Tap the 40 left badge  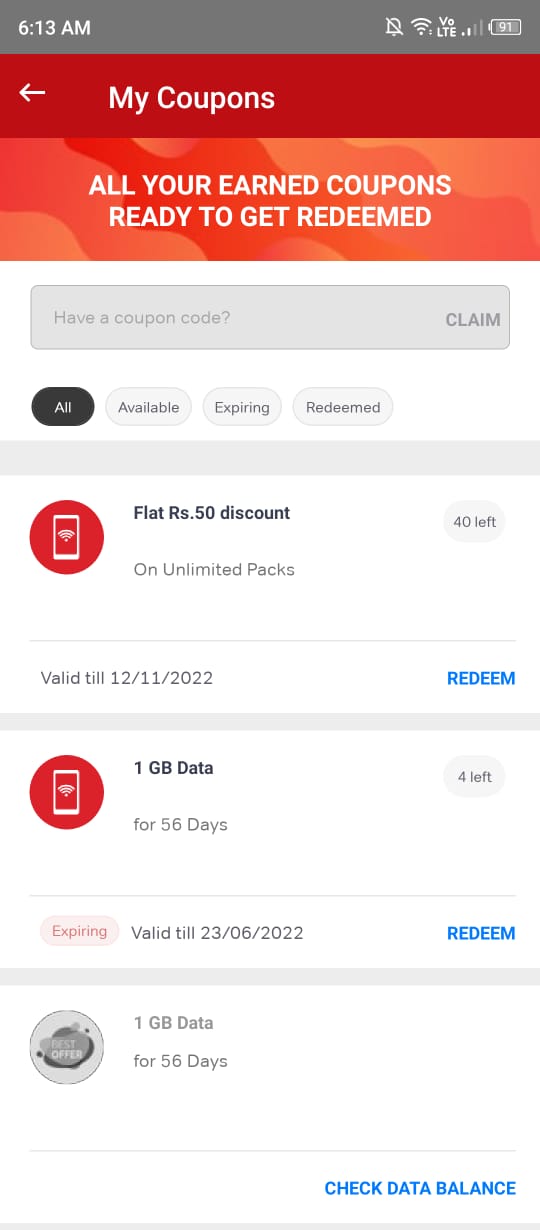(x=475, y=522)
